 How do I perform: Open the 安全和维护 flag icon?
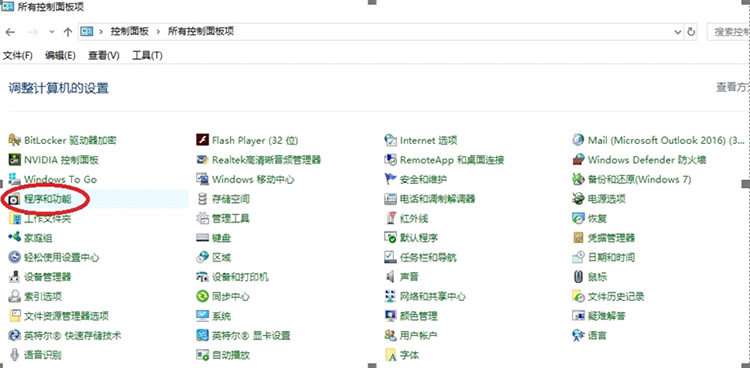391,179
